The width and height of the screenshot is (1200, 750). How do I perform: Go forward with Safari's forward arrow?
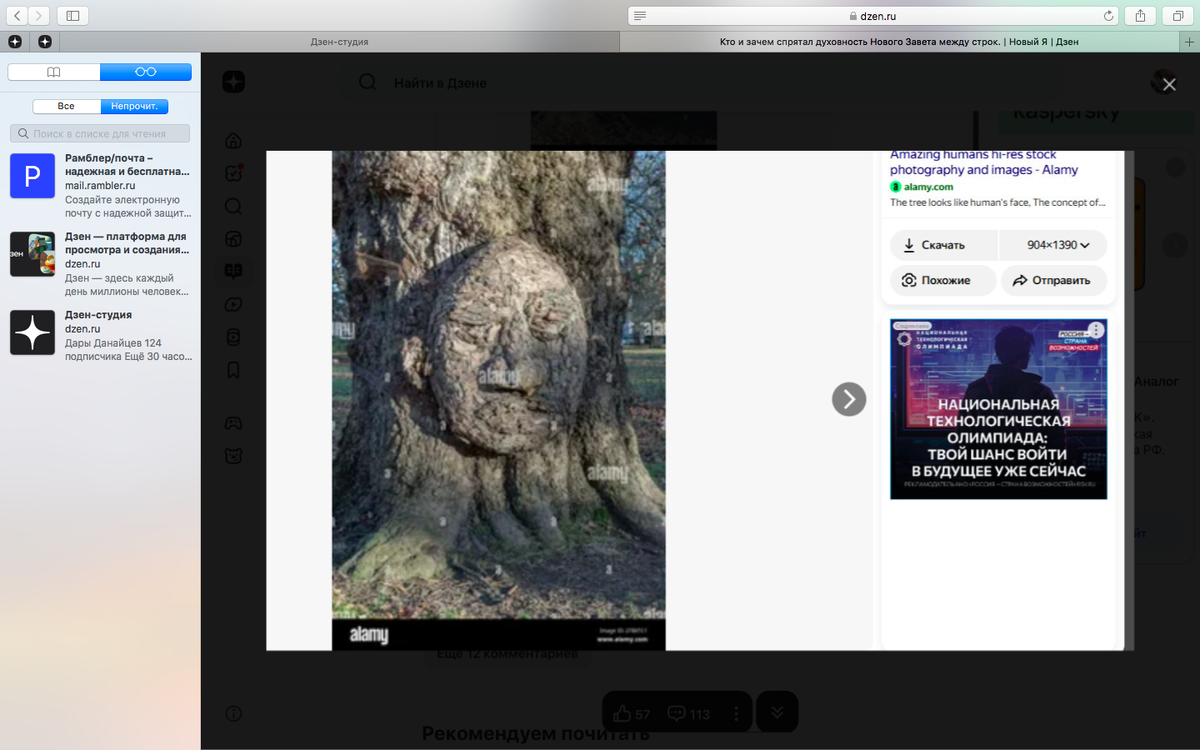coord(39,16)
